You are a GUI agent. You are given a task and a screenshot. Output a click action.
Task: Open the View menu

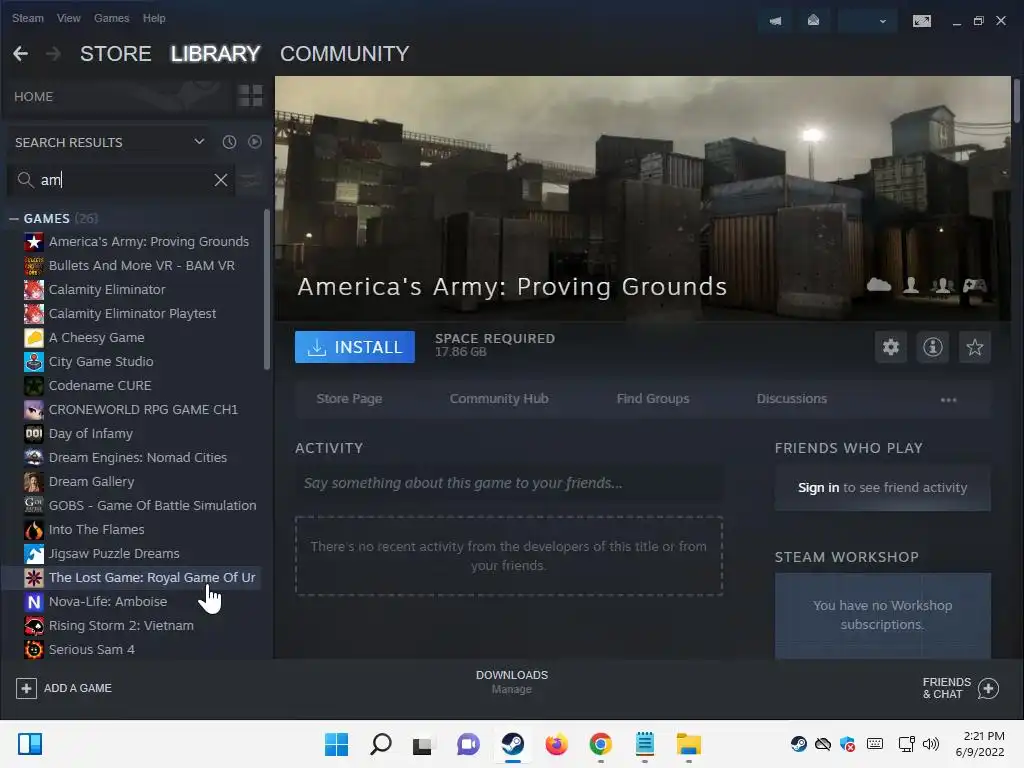point(69,18)
